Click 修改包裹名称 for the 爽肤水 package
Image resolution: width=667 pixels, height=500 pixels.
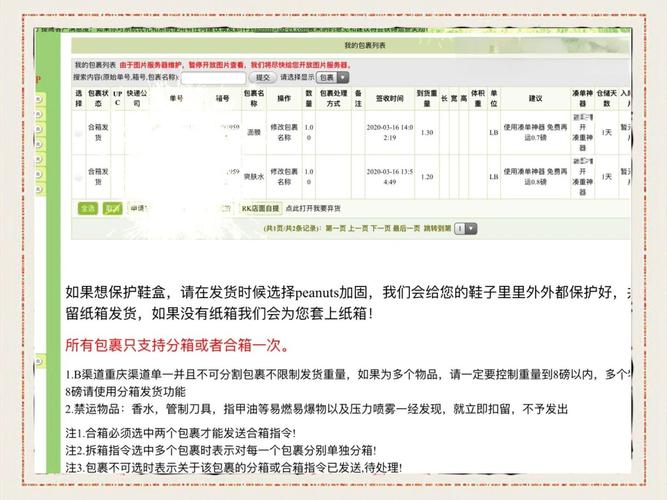coord(284,177)
